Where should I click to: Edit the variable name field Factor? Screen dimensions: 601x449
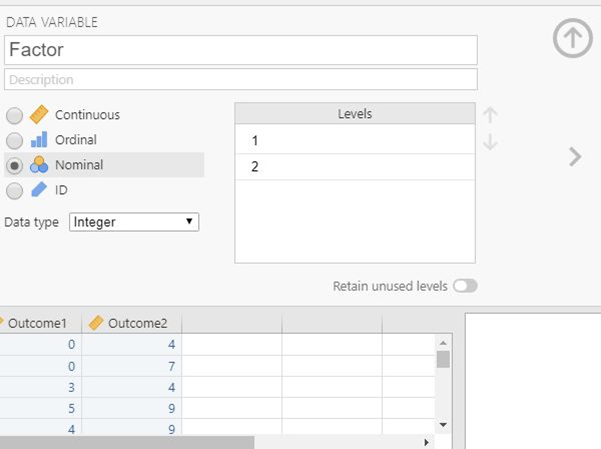241,50
